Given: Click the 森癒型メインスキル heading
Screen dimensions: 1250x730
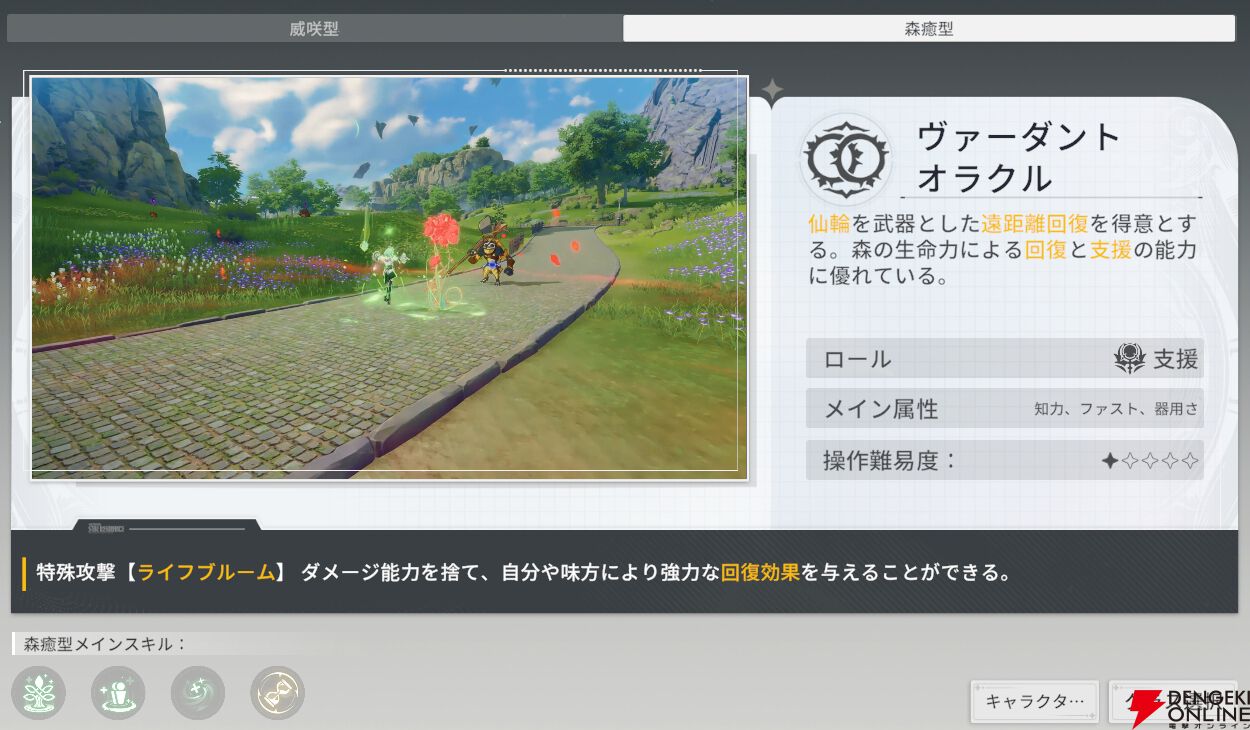Looking at the screenshot, I should click(x=105, y=644).
